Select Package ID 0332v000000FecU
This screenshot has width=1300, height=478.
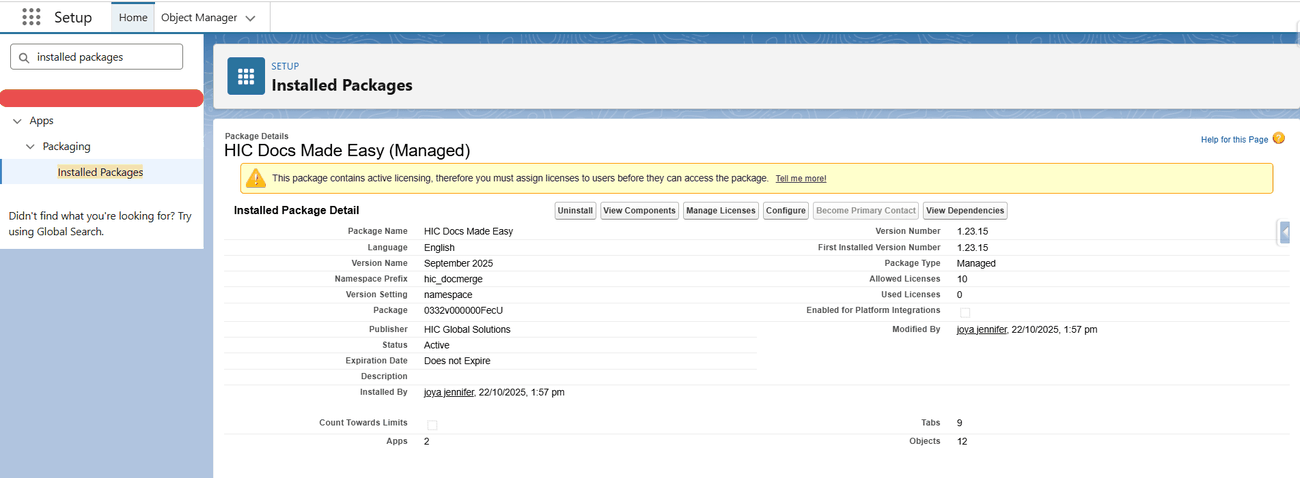[x=463, y=311]
